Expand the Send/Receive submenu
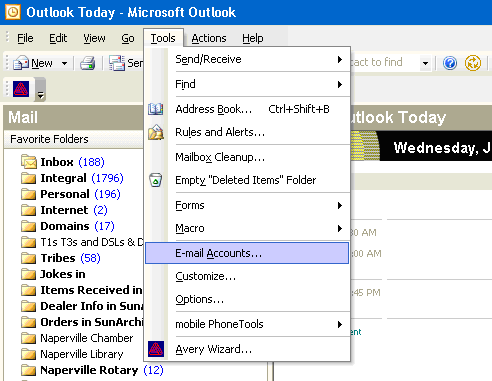The width and height of the screenshot is (492, 381). click(340, 59)
